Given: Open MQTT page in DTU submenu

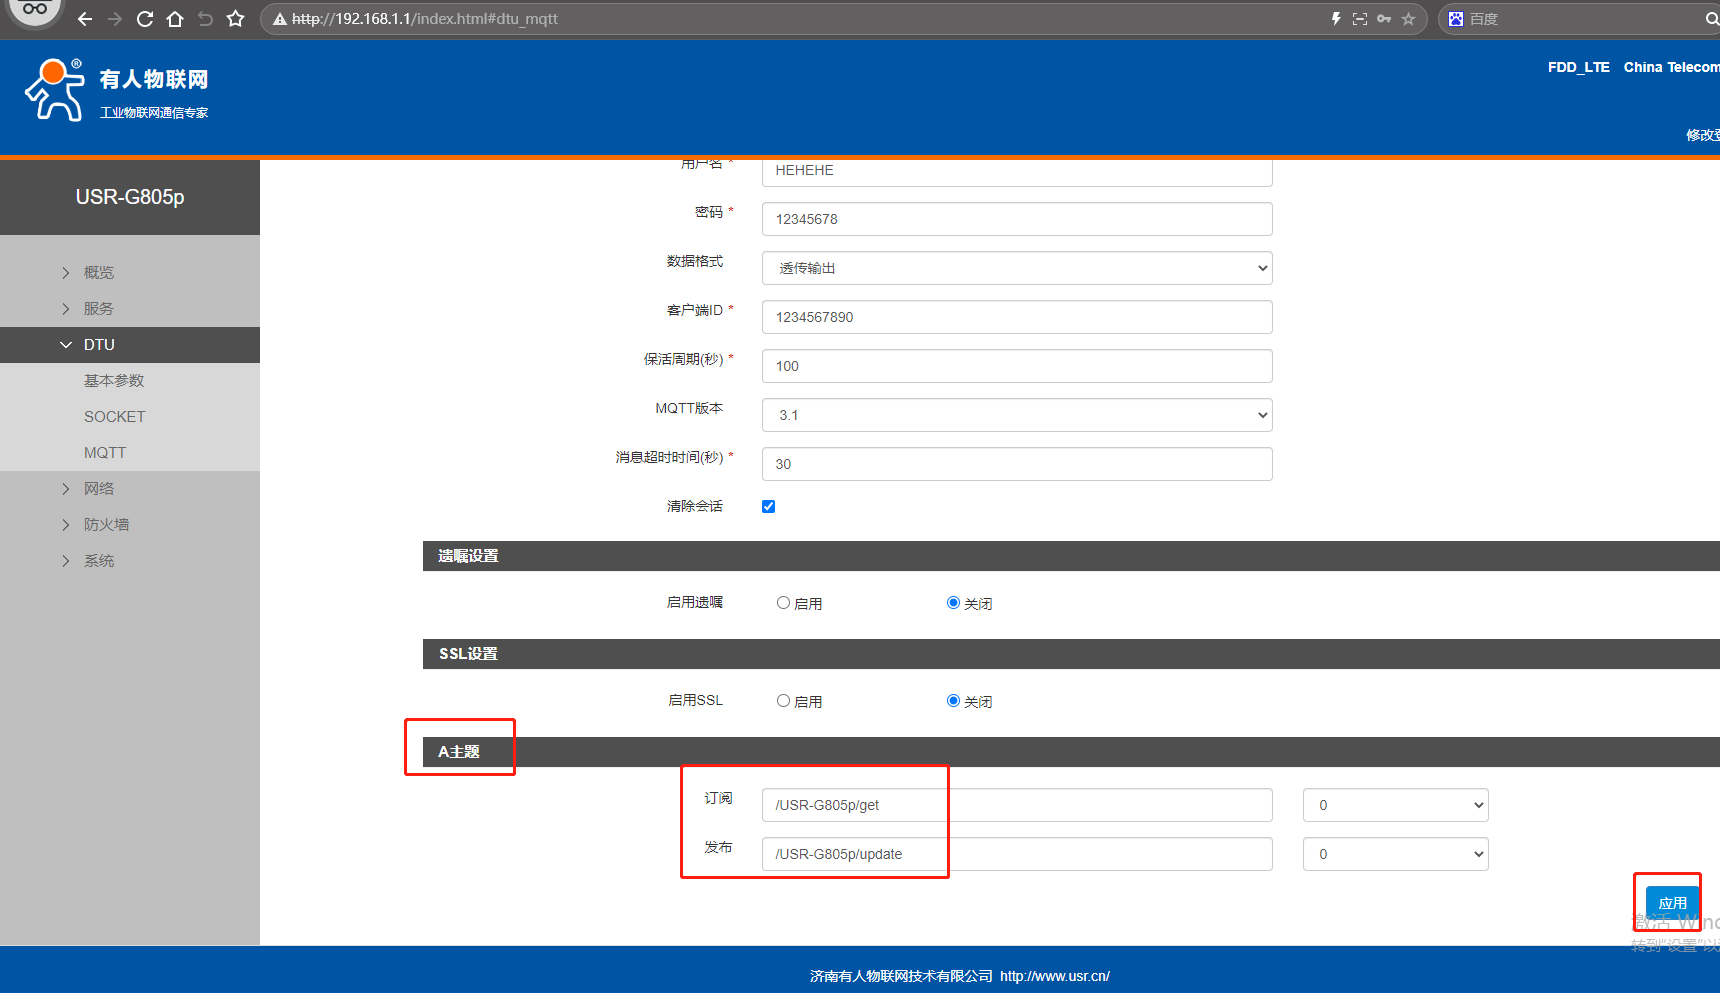Looking at the screenshot, I should 105,453.
